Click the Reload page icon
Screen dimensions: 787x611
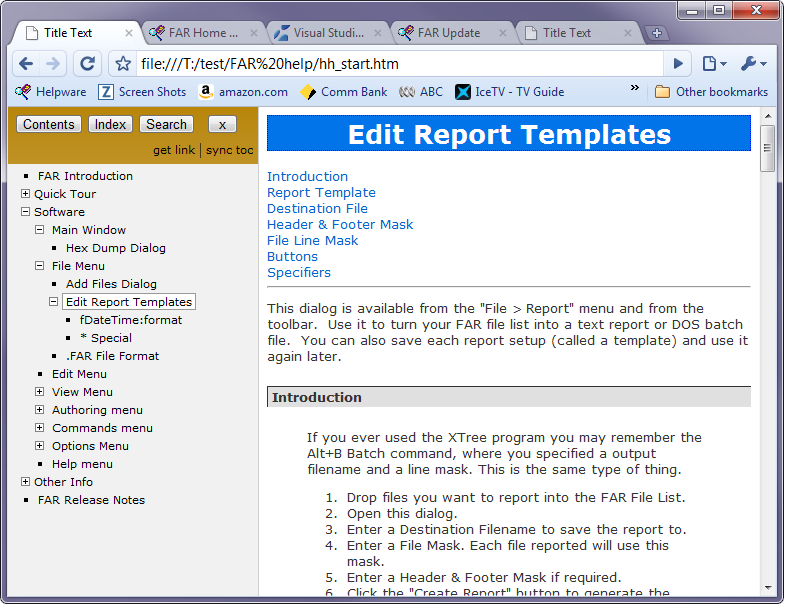(87, 64)
